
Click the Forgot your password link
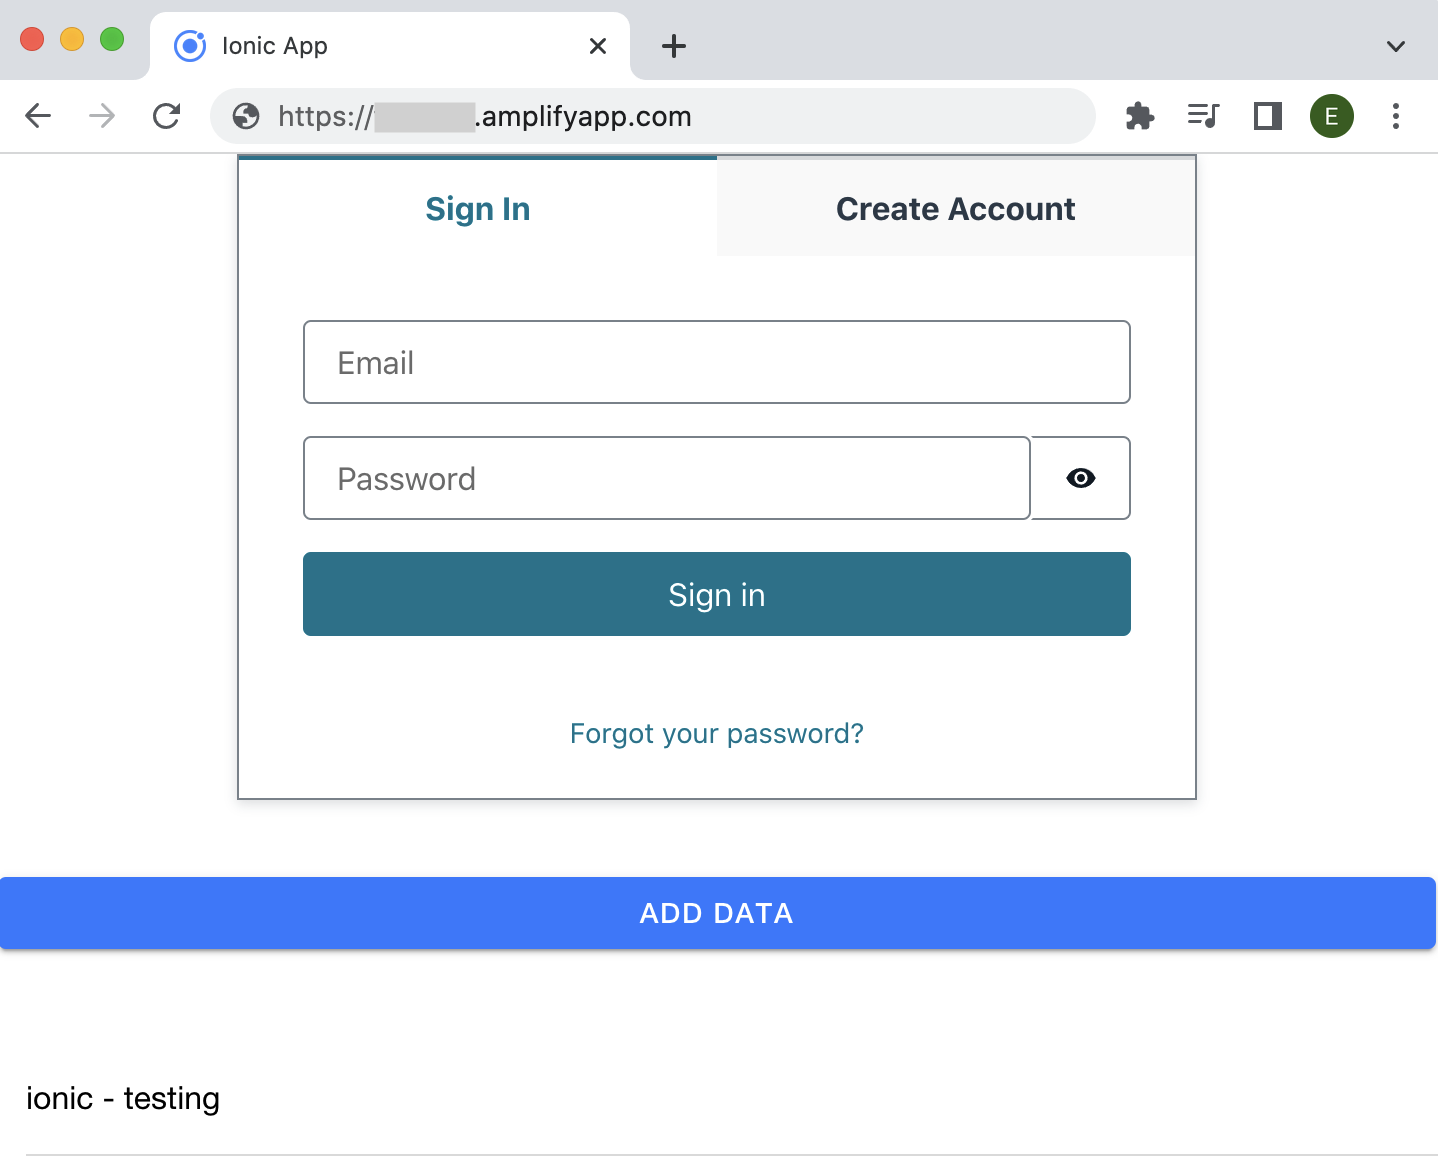tap(717, 733)
